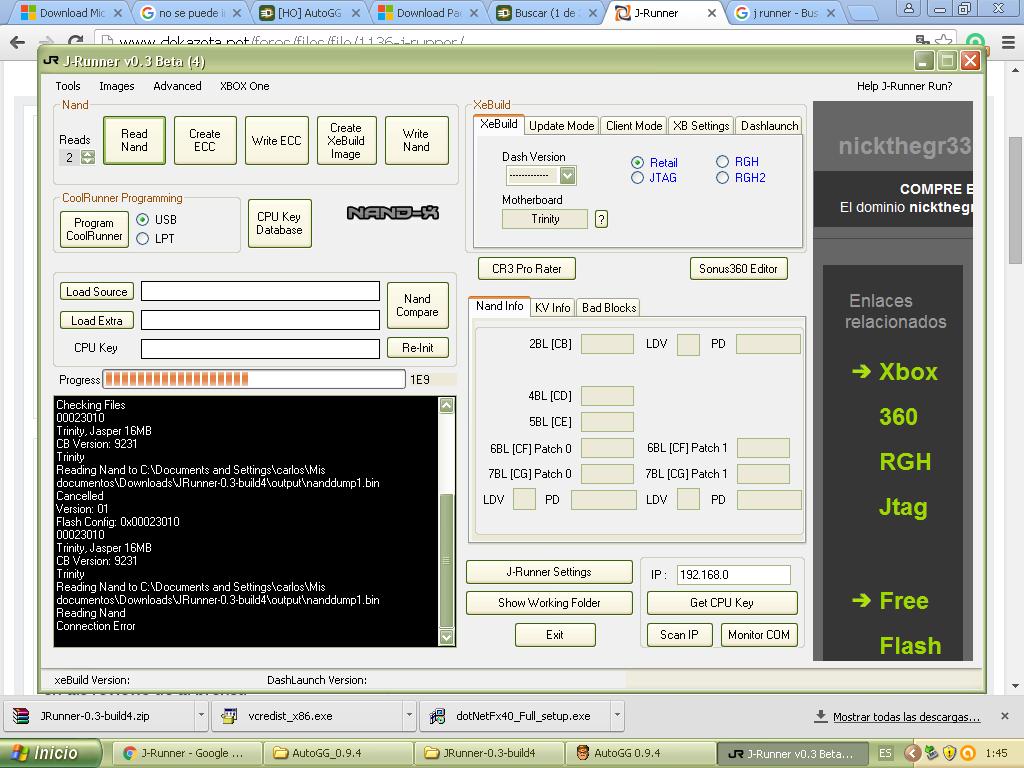This screenshot has height=768, width=1024.
Task: Open the Chrome menu icon
Action: tap(1008, 42)
